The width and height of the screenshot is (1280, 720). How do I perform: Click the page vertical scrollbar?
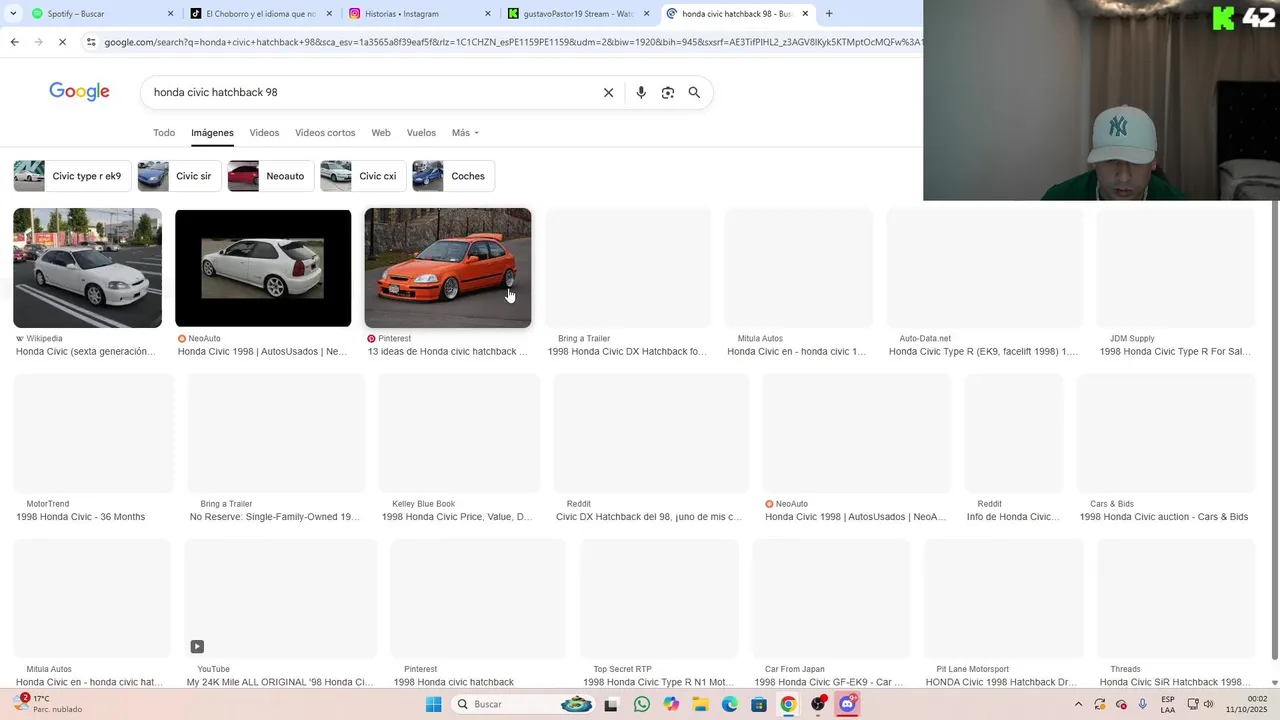click(1274, 430)
